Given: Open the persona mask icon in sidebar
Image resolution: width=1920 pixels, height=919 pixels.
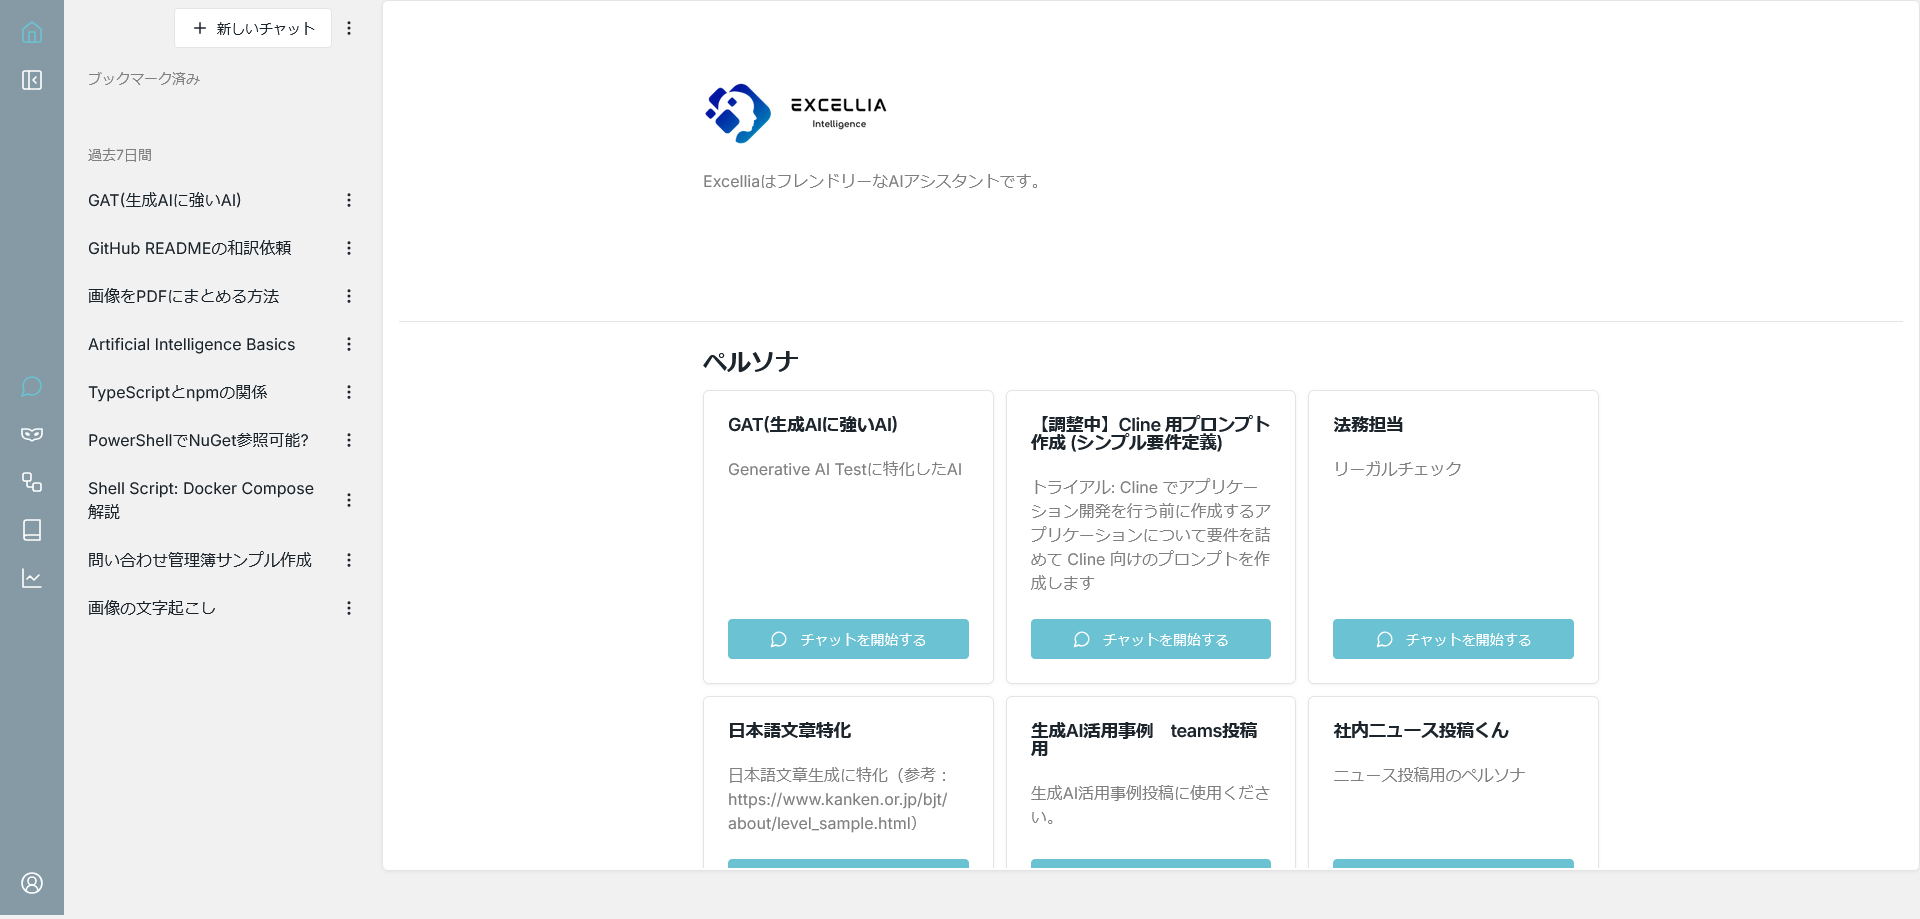Looking at the screenshot, I should [32, 434].
